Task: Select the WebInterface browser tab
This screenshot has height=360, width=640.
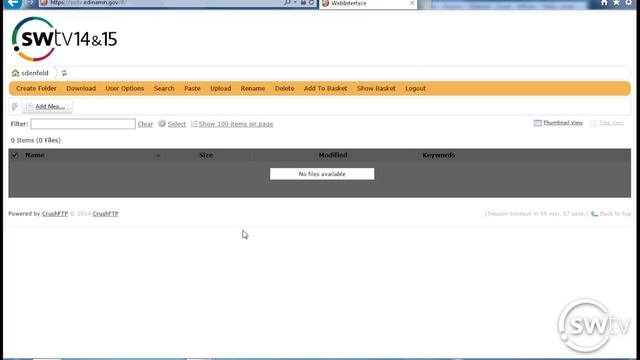Action: pos(367,3)
